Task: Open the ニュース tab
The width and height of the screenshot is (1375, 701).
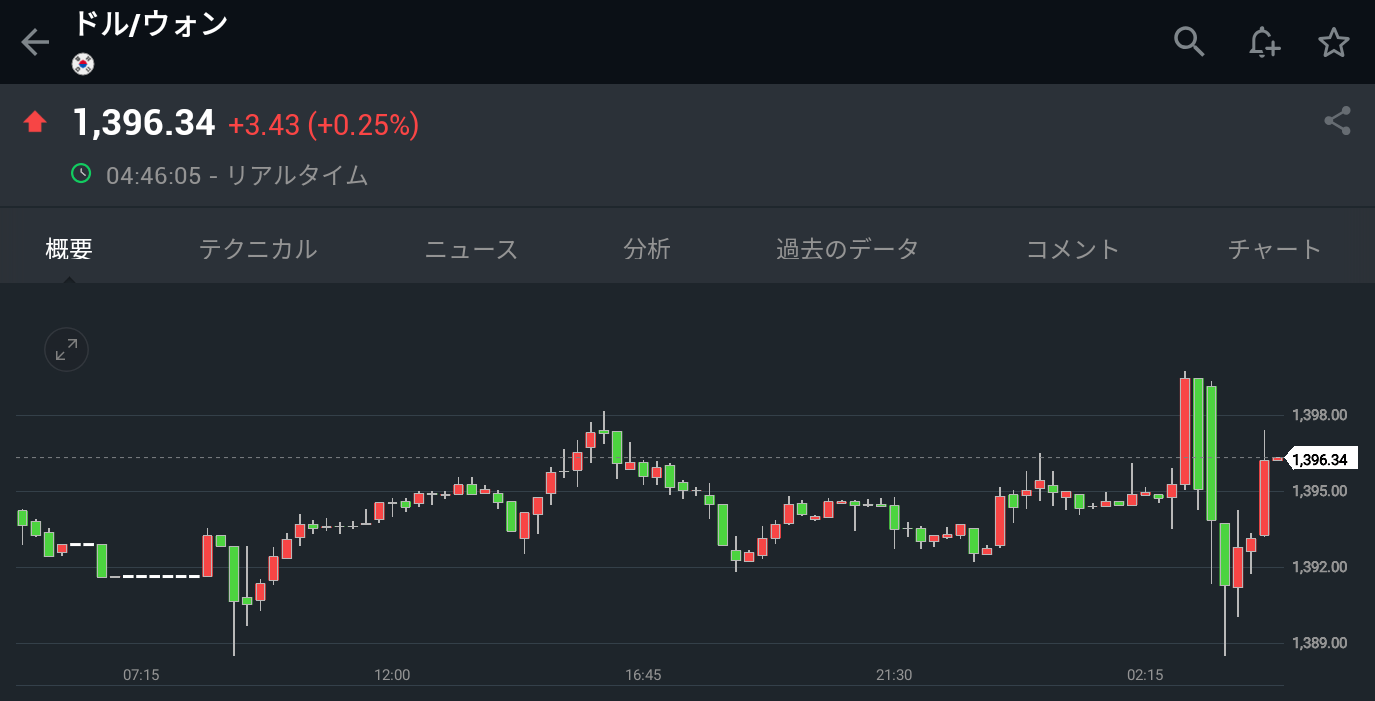Action: (x=471, y=249)
